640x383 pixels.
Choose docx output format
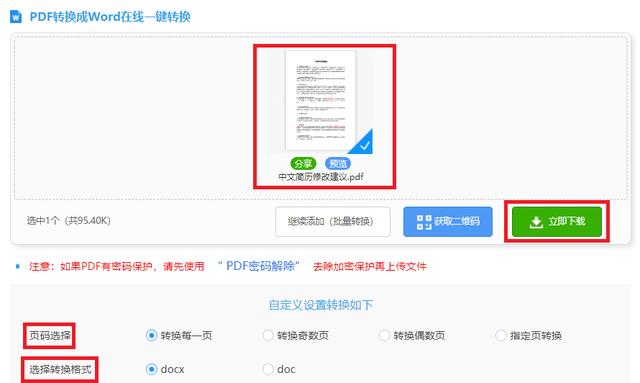click(151, 369)
